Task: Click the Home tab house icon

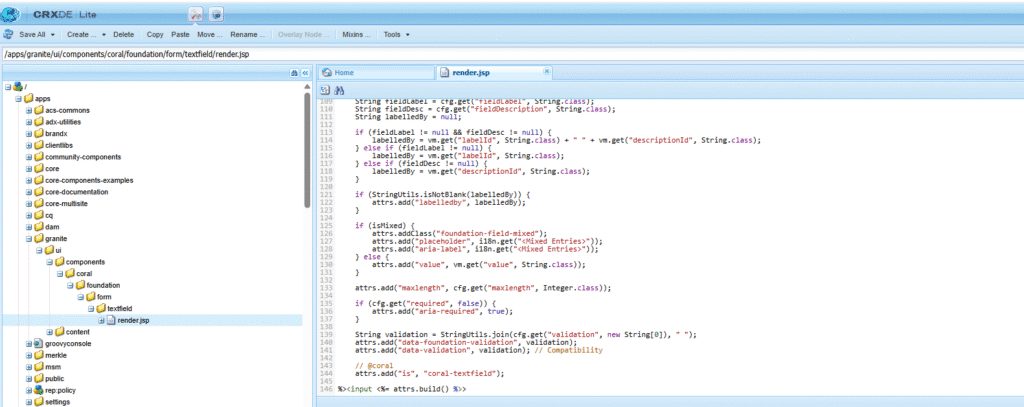Action: pos(327,73)
